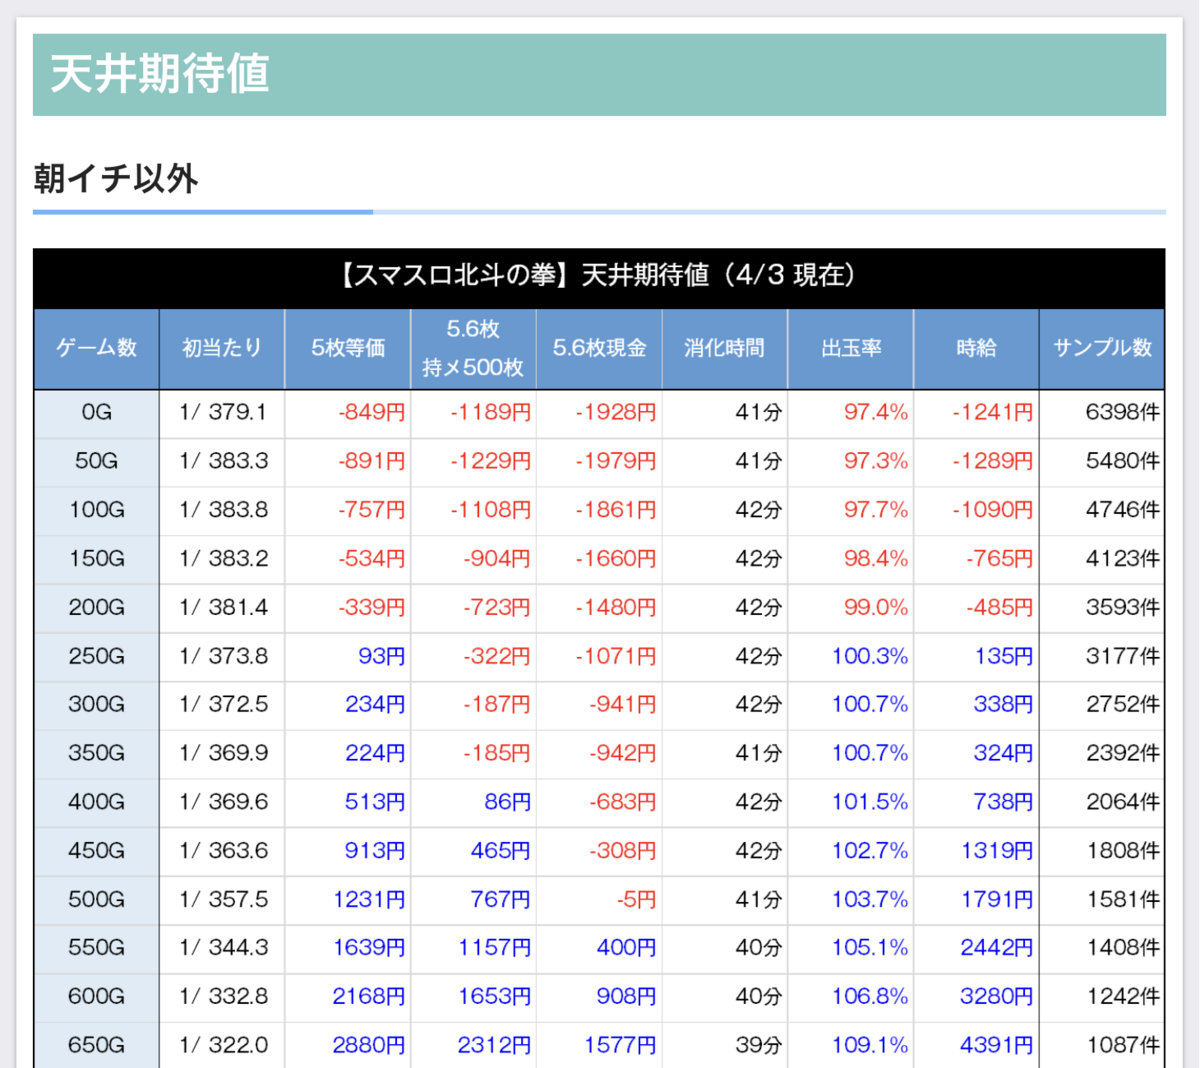The image size is (1200, 1068).
Task: Click the 6398件 cell
Action: coord(1102,413)
